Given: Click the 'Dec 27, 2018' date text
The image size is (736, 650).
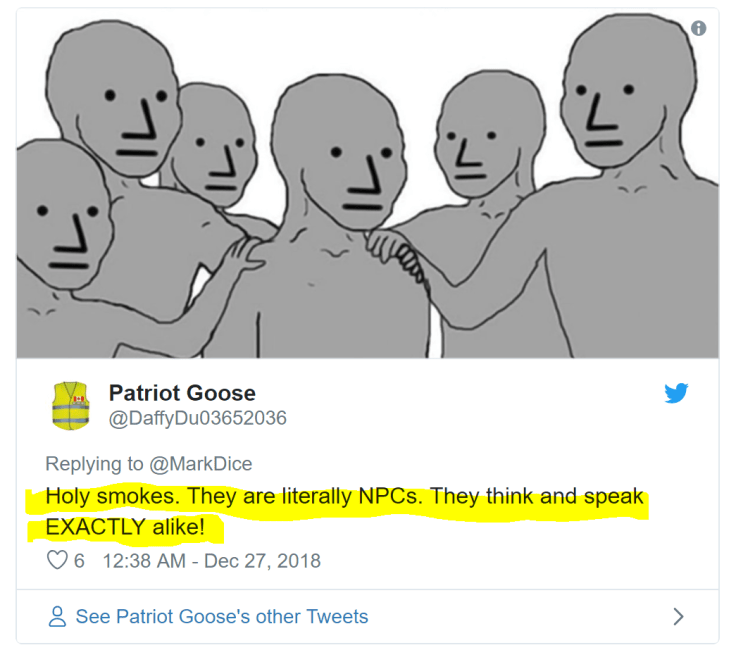Looking at the screenshot, I should 262,561.
